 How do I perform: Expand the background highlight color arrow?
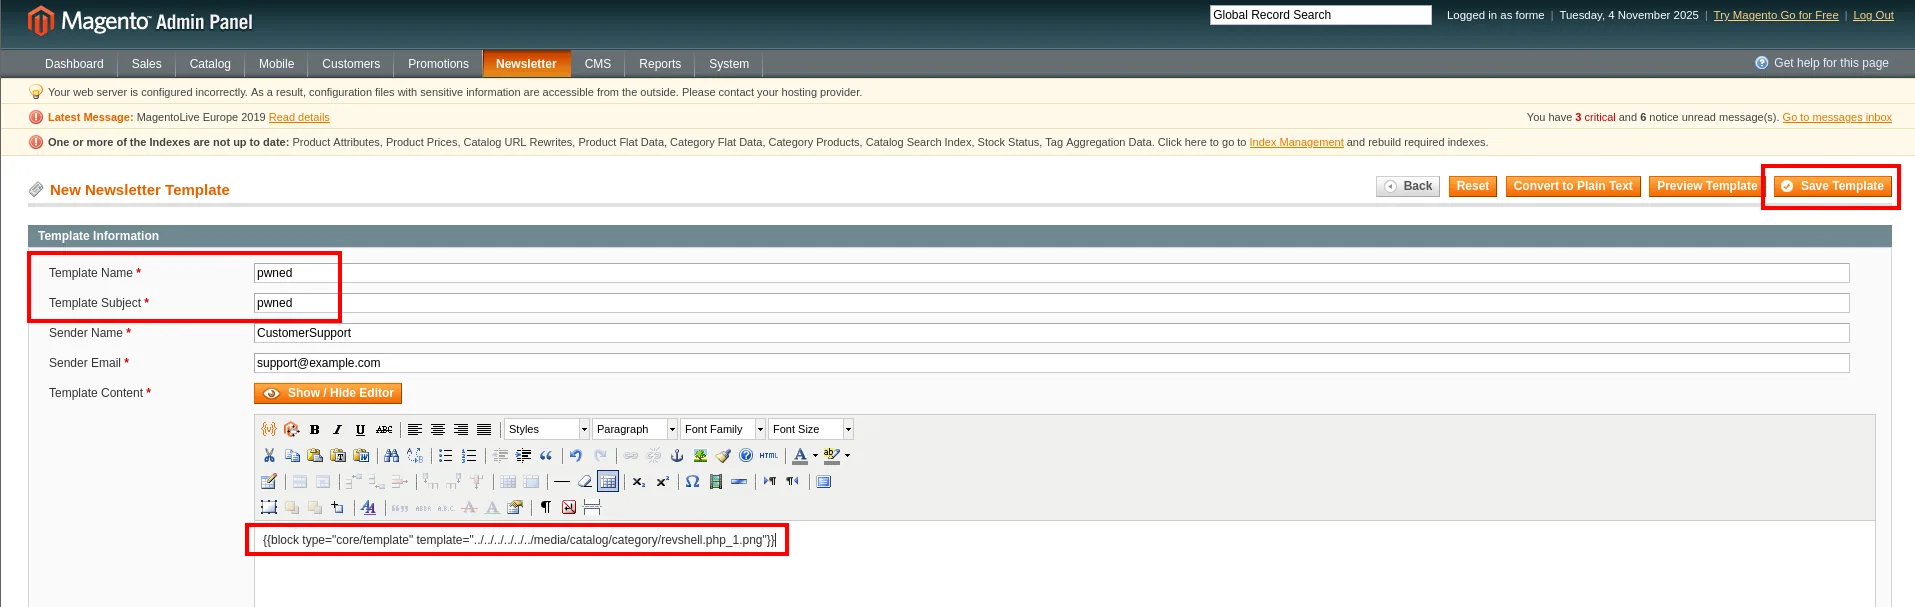click(x=848, y=455)
